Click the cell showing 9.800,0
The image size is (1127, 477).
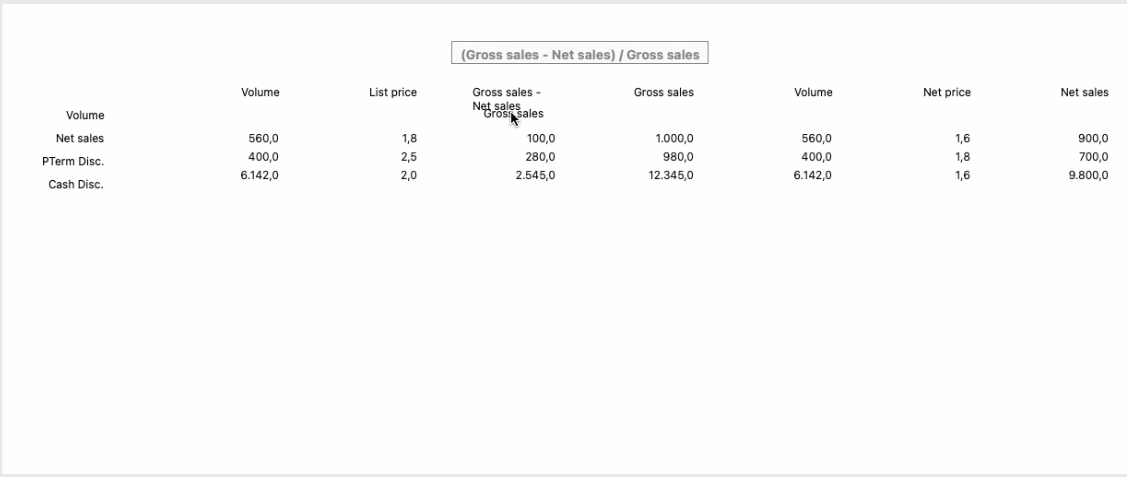[1088, 175]
